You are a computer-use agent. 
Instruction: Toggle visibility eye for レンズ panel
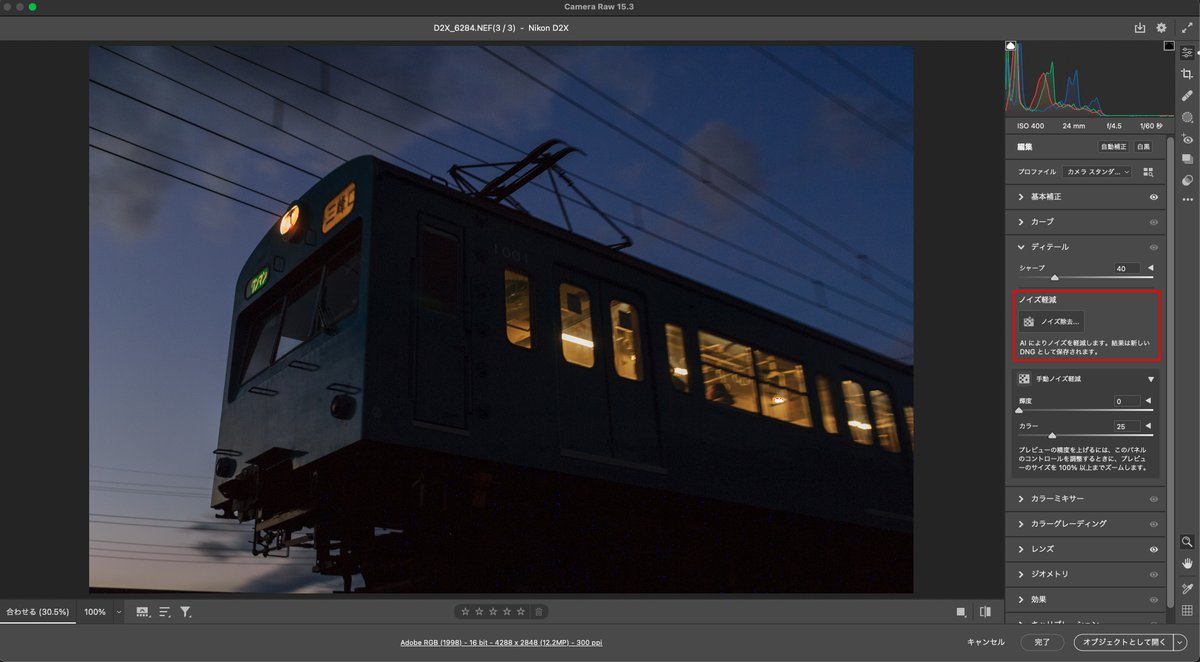[1153, 549]
